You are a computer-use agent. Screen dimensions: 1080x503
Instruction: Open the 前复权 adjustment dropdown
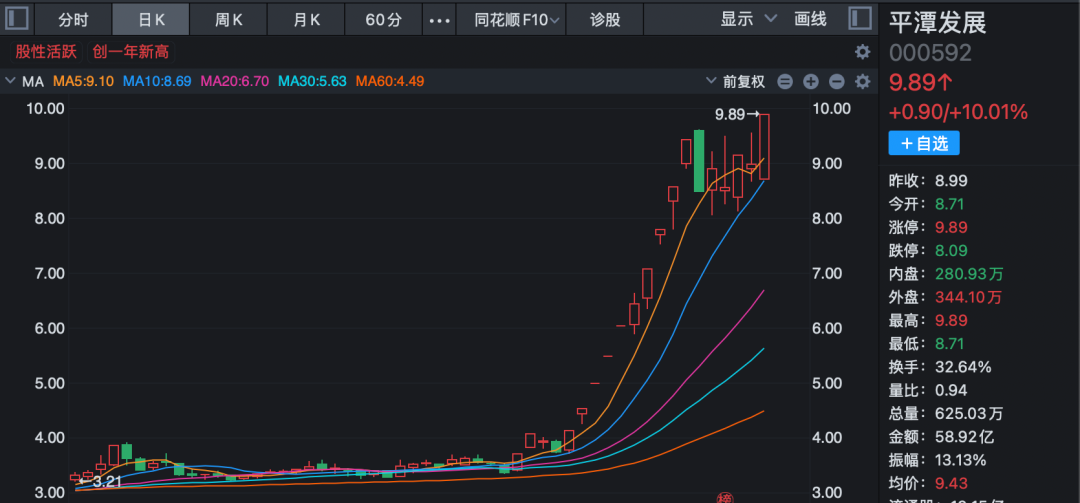[x=736, y=82]
